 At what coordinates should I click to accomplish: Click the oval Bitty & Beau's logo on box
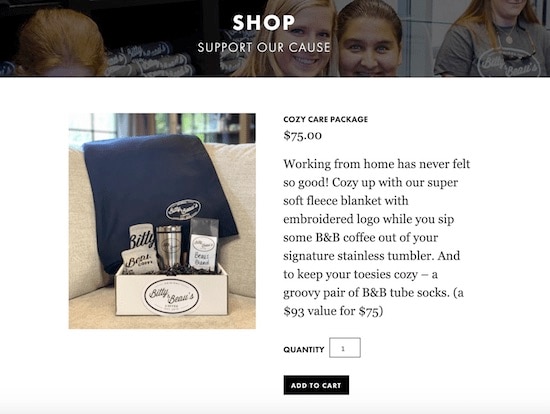tap(172, 296)
